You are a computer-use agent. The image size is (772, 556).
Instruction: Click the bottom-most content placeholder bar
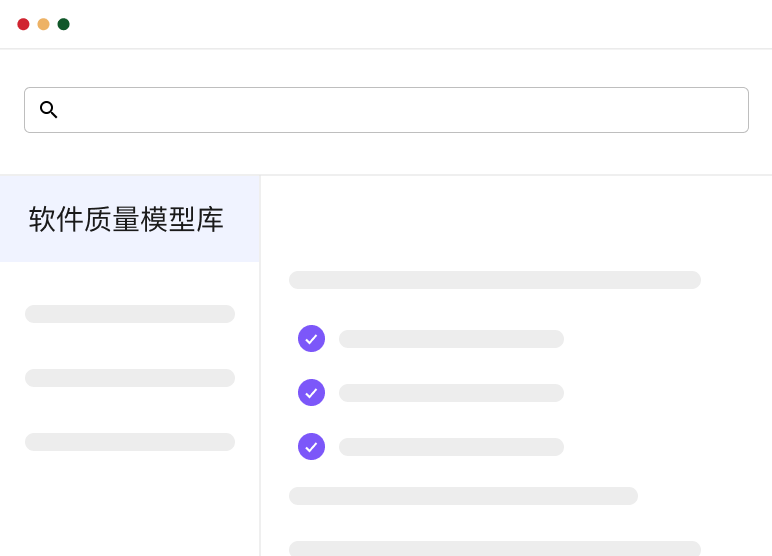(494, 548)
